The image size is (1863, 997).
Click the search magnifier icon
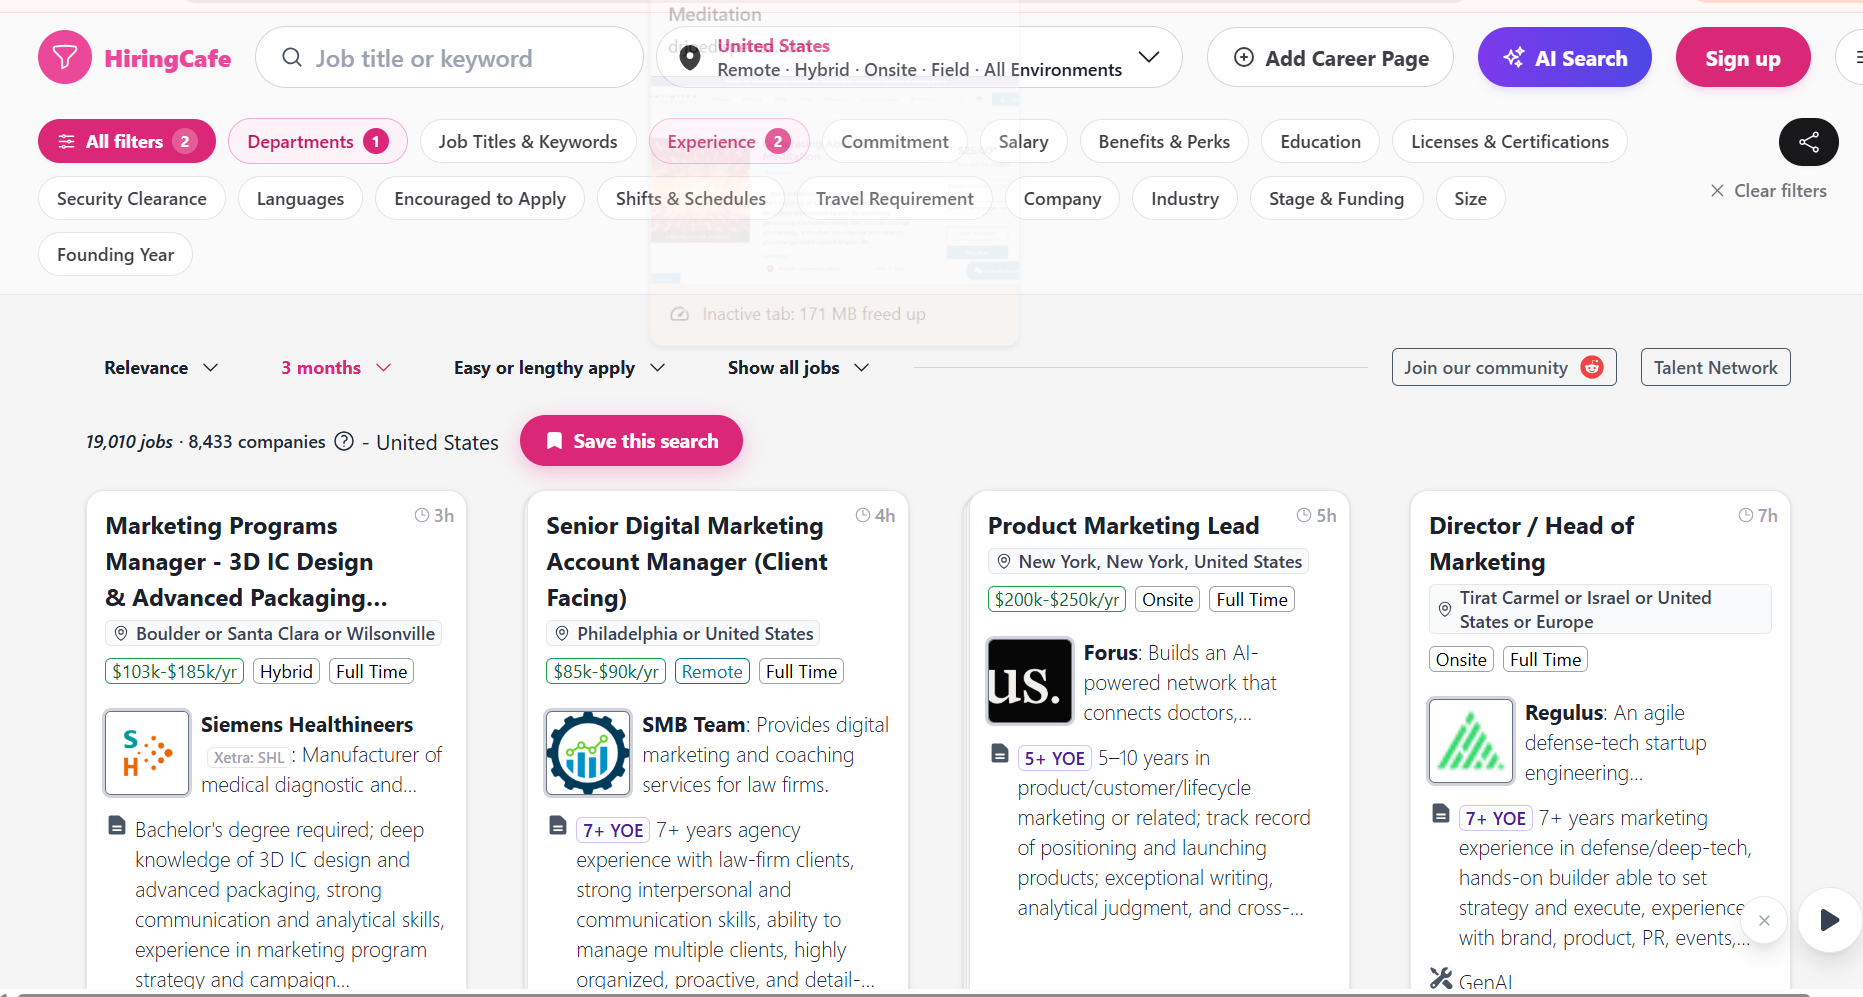tap(292, 58)
